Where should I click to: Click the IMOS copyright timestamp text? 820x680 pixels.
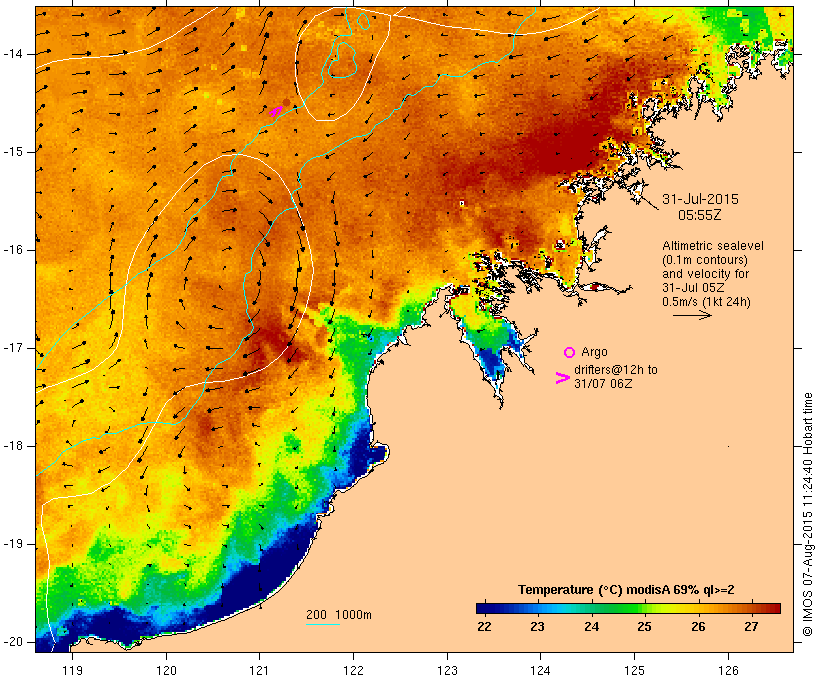pyautogui.click(x=808, y=514)
